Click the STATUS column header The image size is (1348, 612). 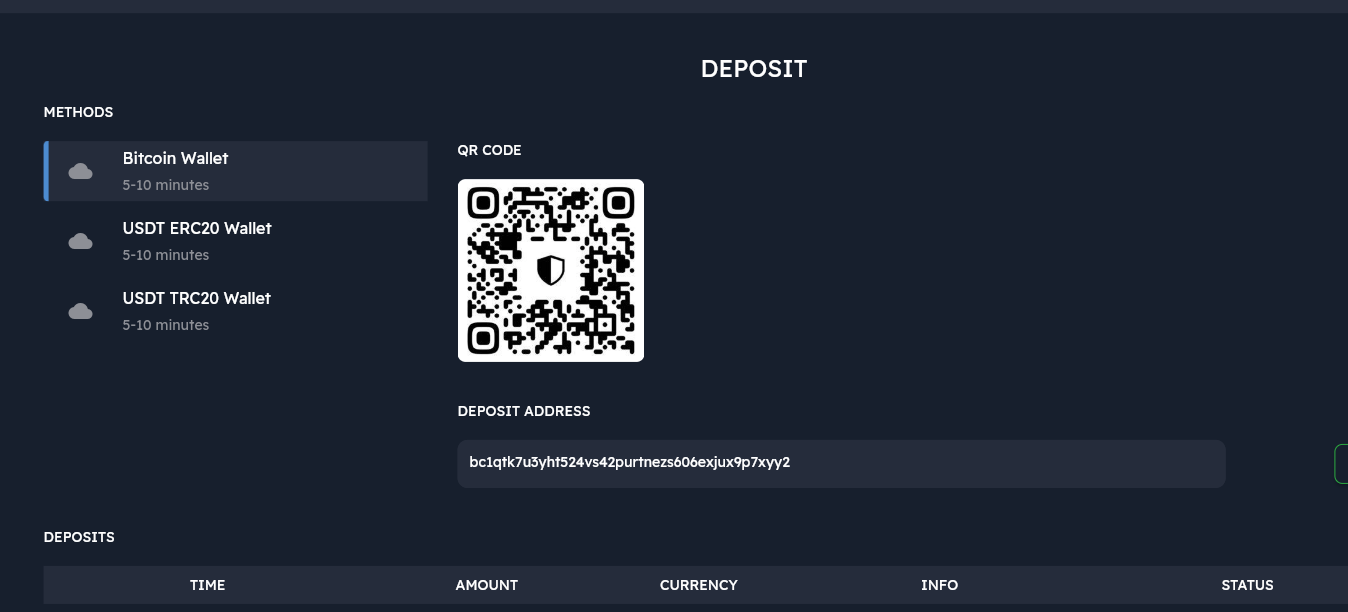(x=1248, y=585)
